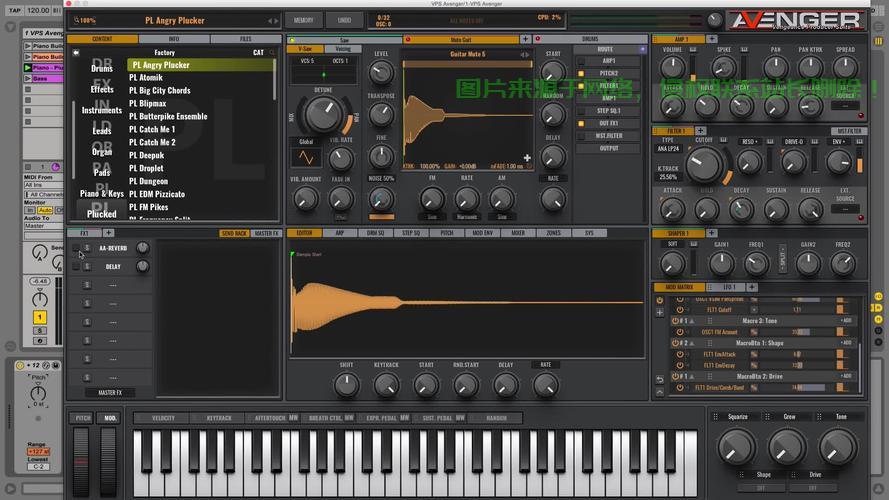This screenshot has width=889, height=500.
Task: Click SPLIT button in shaper section
Action: (x=782, y=259)
